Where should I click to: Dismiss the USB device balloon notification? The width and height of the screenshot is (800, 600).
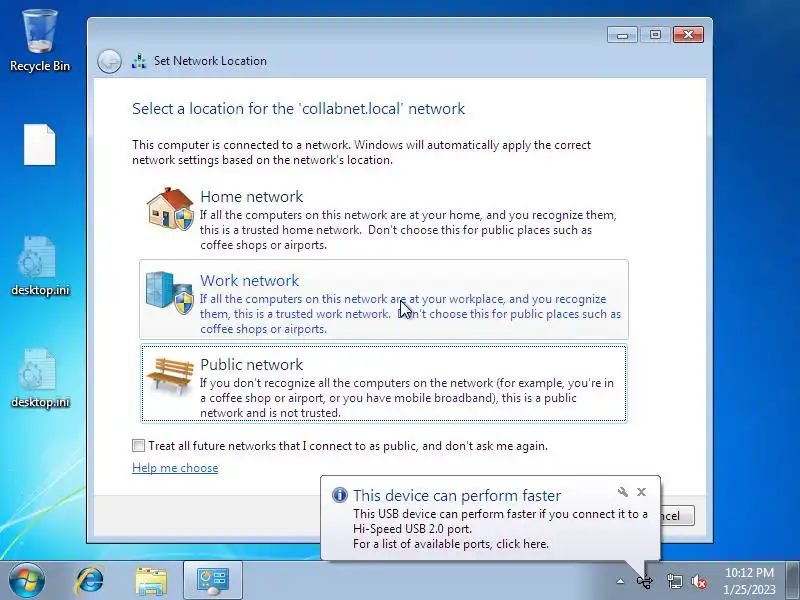tap(641, 492)
